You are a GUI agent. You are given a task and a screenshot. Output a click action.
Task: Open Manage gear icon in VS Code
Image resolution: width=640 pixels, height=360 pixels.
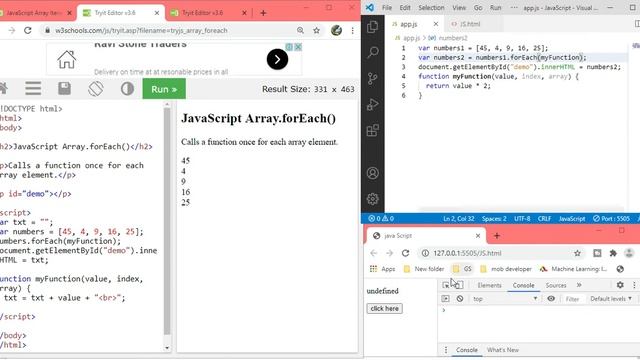373,199
